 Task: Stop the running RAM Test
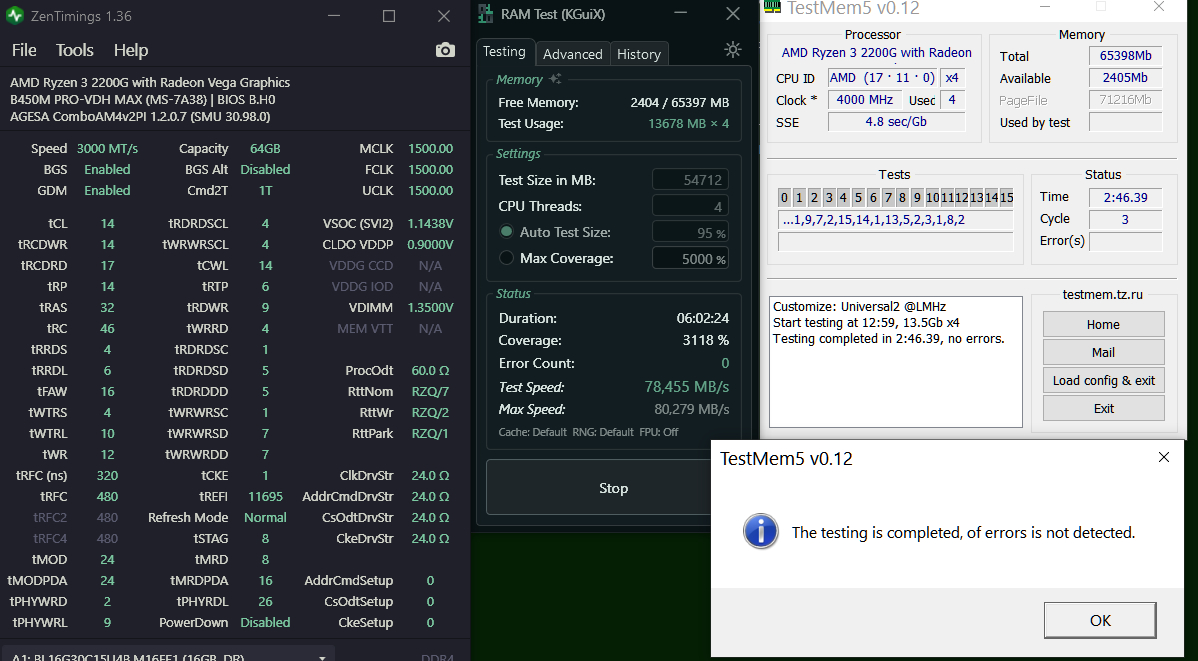point(613,488)
